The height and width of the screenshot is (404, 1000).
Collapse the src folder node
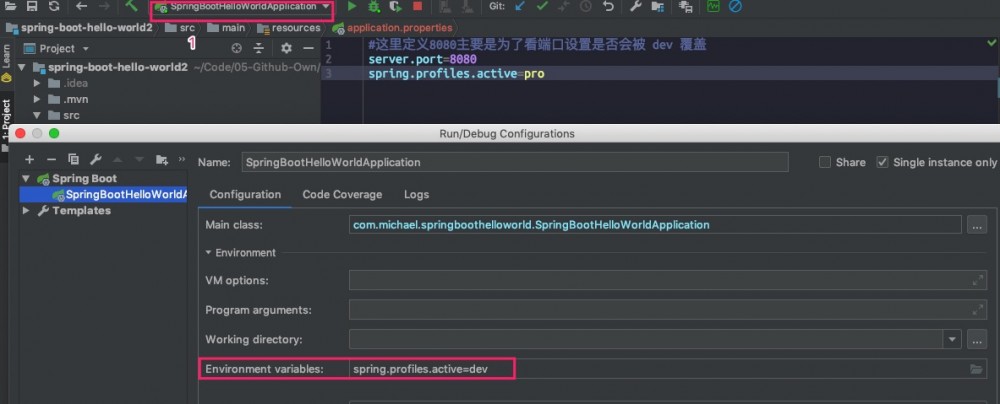pyautogui.click(x=36, y=116)
